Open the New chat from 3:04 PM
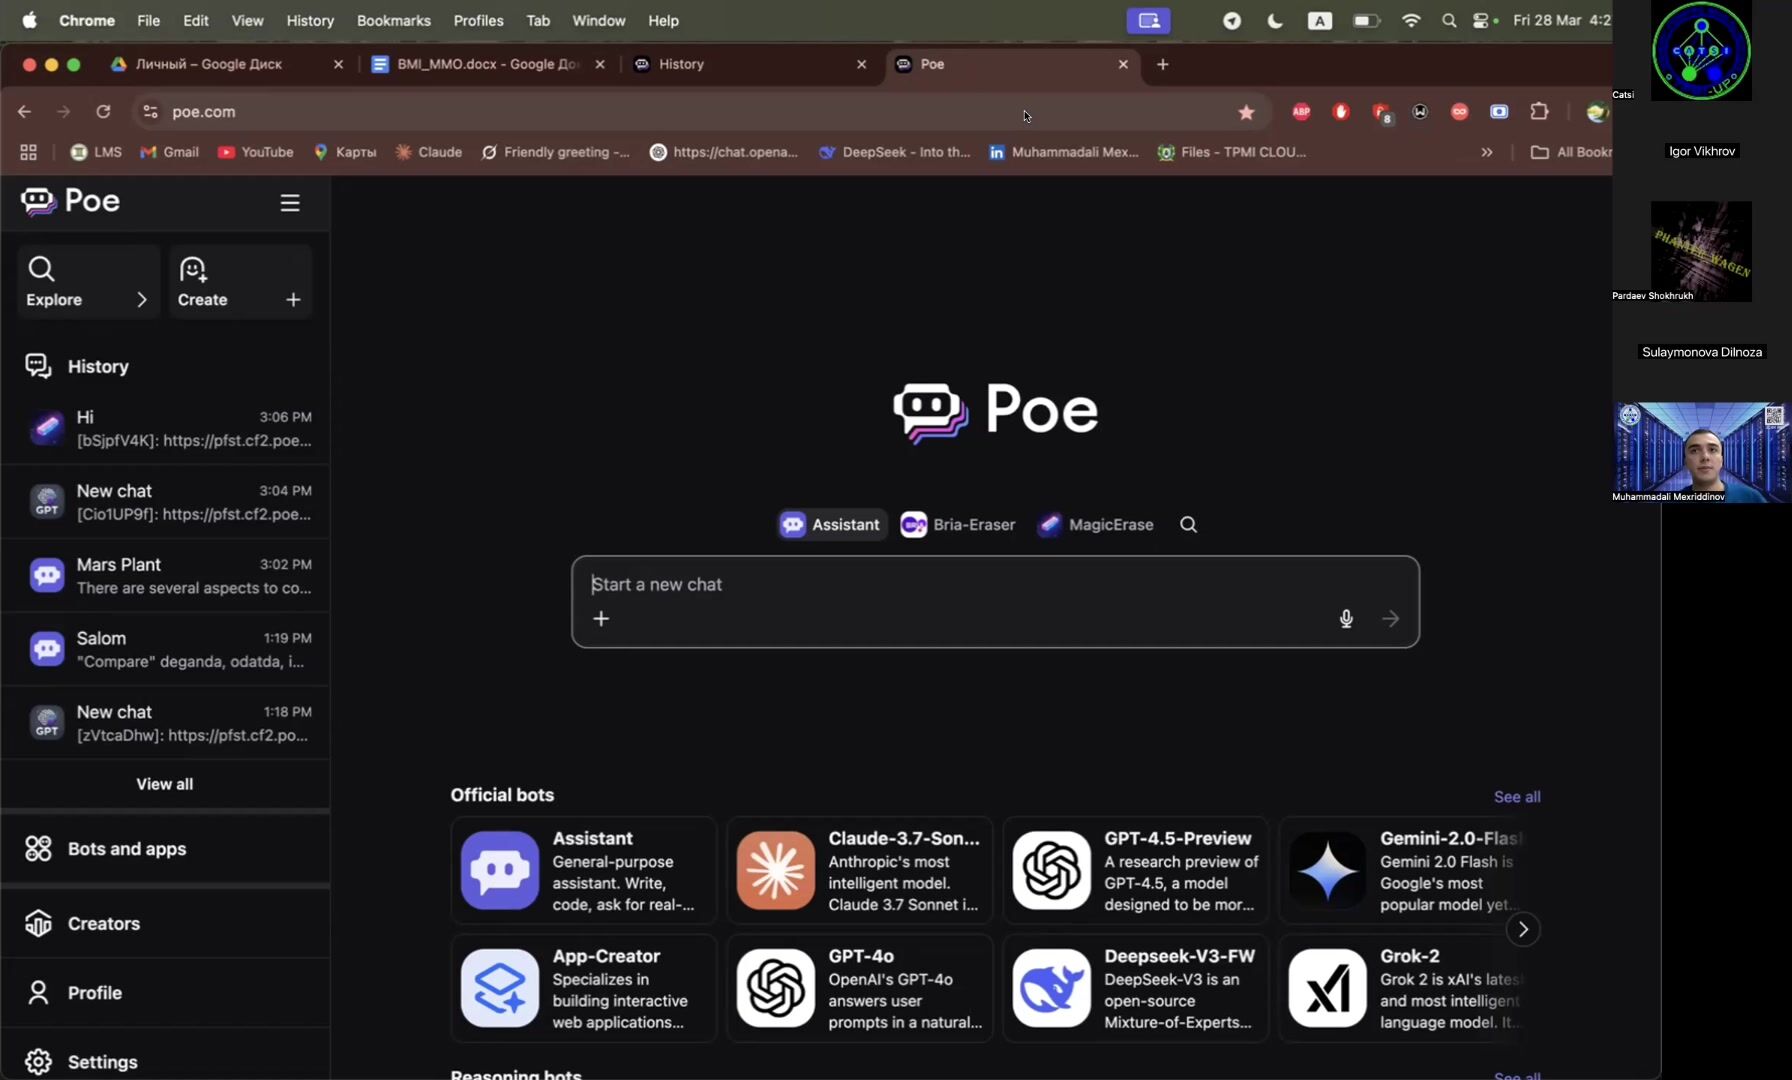 point(165,502)
